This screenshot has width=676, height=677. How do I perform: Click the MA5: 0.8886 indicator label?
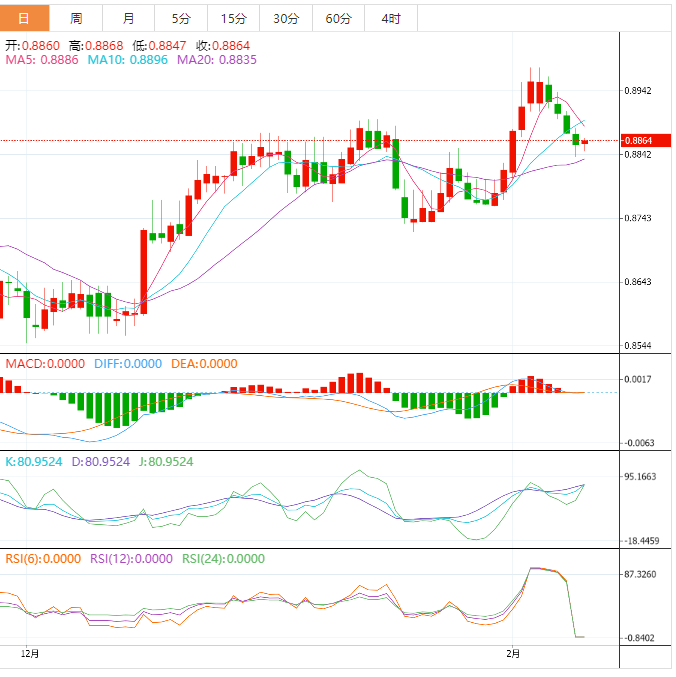pos(43,60)
